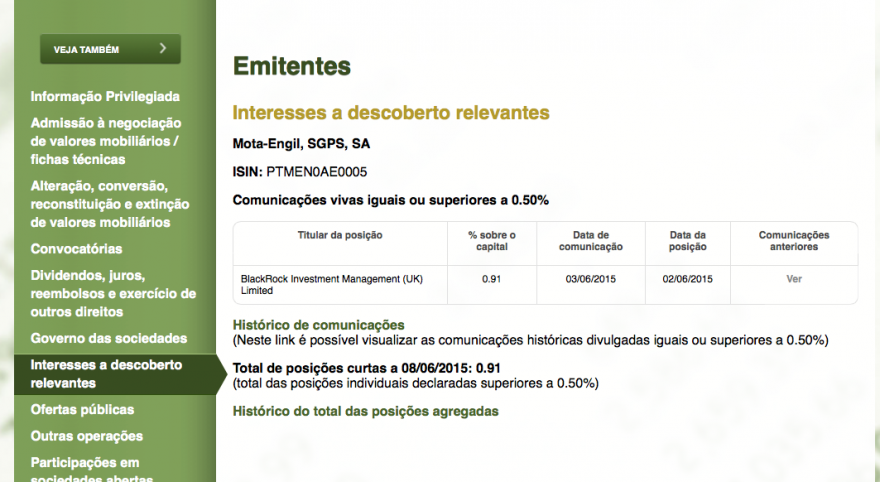Viewport: 880px width, 482px height.
Task: Click the Comunicações anteriores header
Action: coord(794,241)
